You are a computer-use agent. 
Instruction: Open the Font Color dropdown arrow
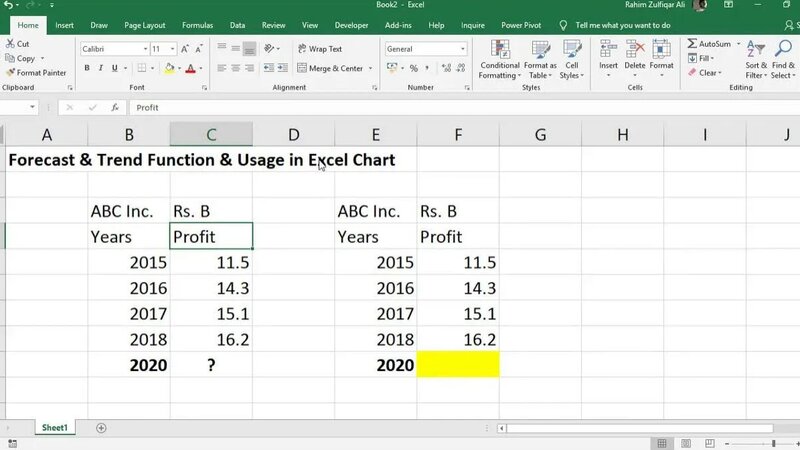201,68
